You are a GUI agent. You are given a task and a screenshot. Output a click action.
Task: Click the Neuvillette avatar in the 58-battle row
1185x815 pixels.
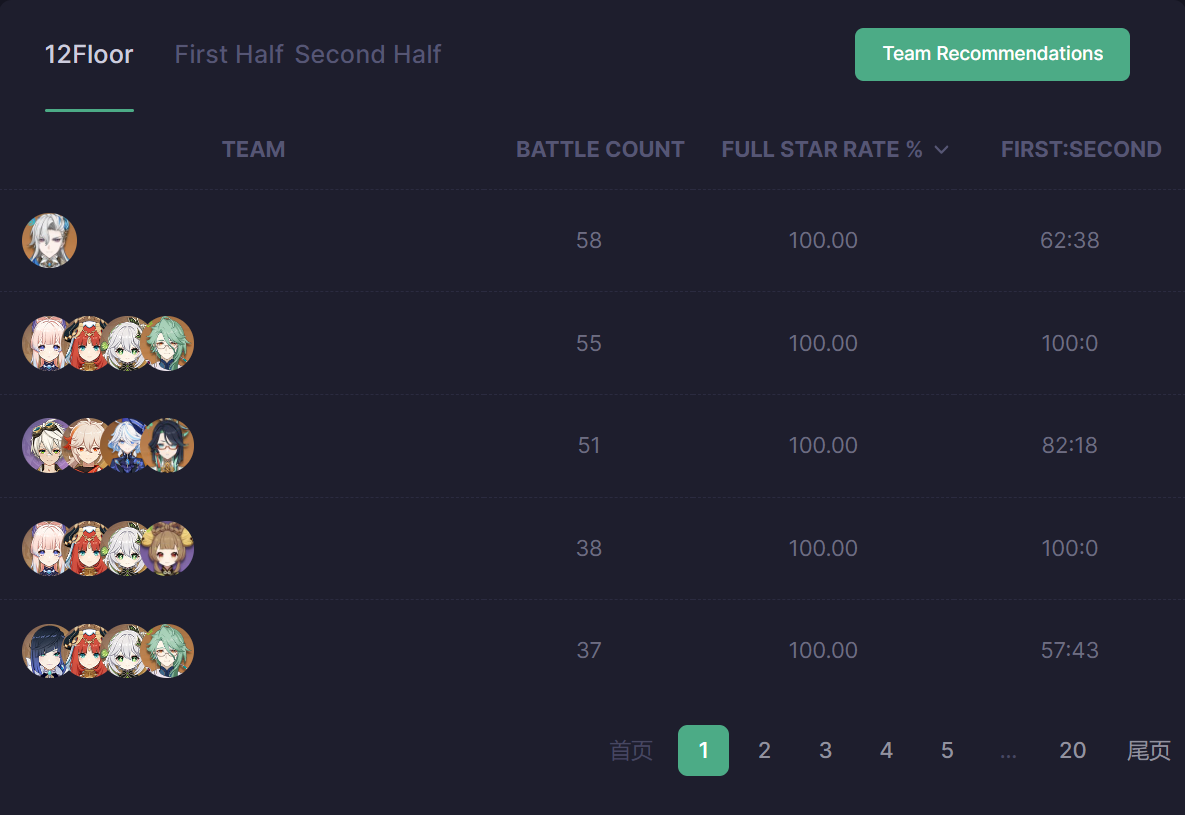[49, 241]
